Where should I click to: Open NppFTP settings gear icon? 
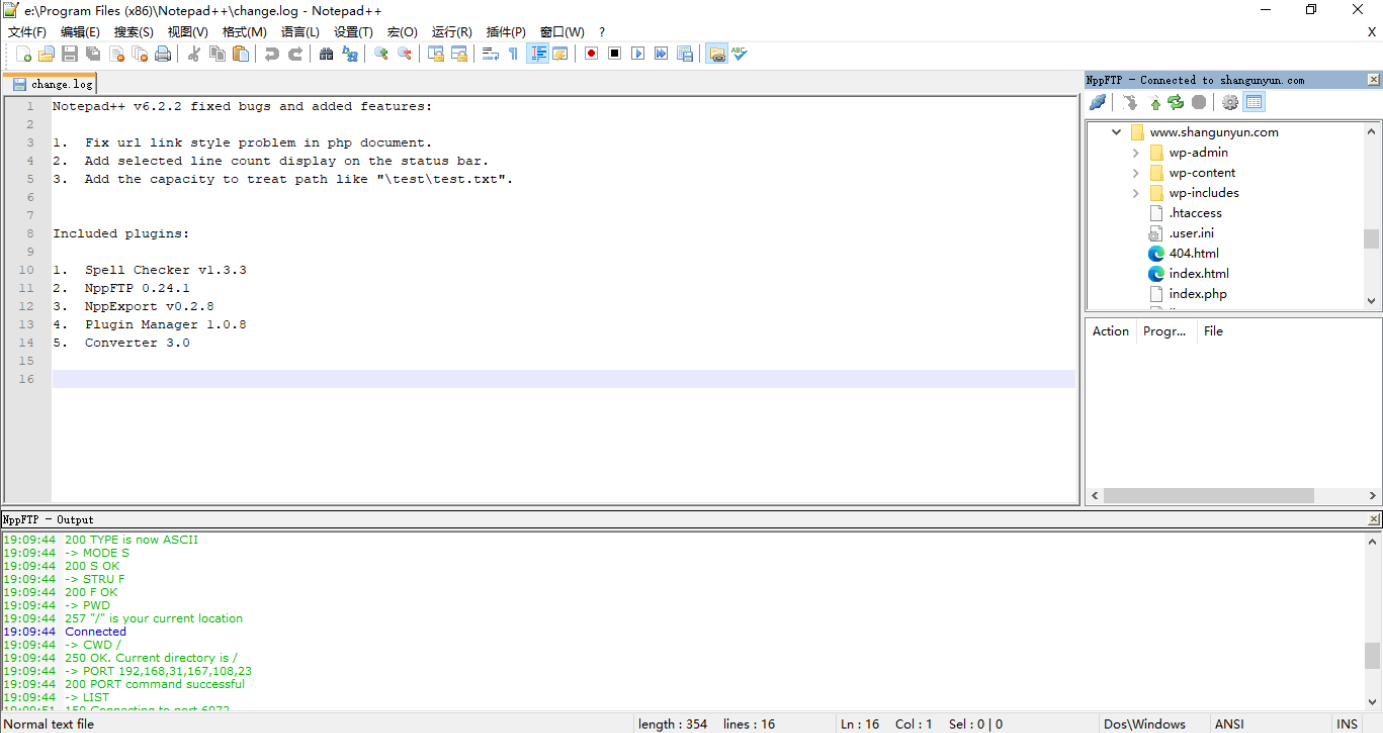click(x=1230, y=102)
